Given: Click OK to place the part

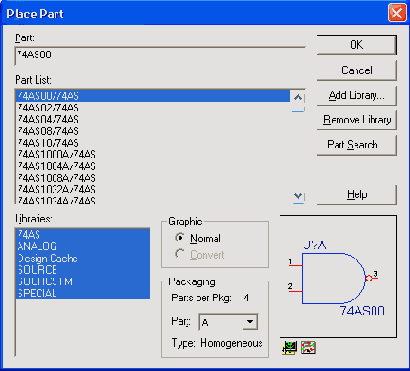Looking at the screenshot, I should click(x=356, y=45).
